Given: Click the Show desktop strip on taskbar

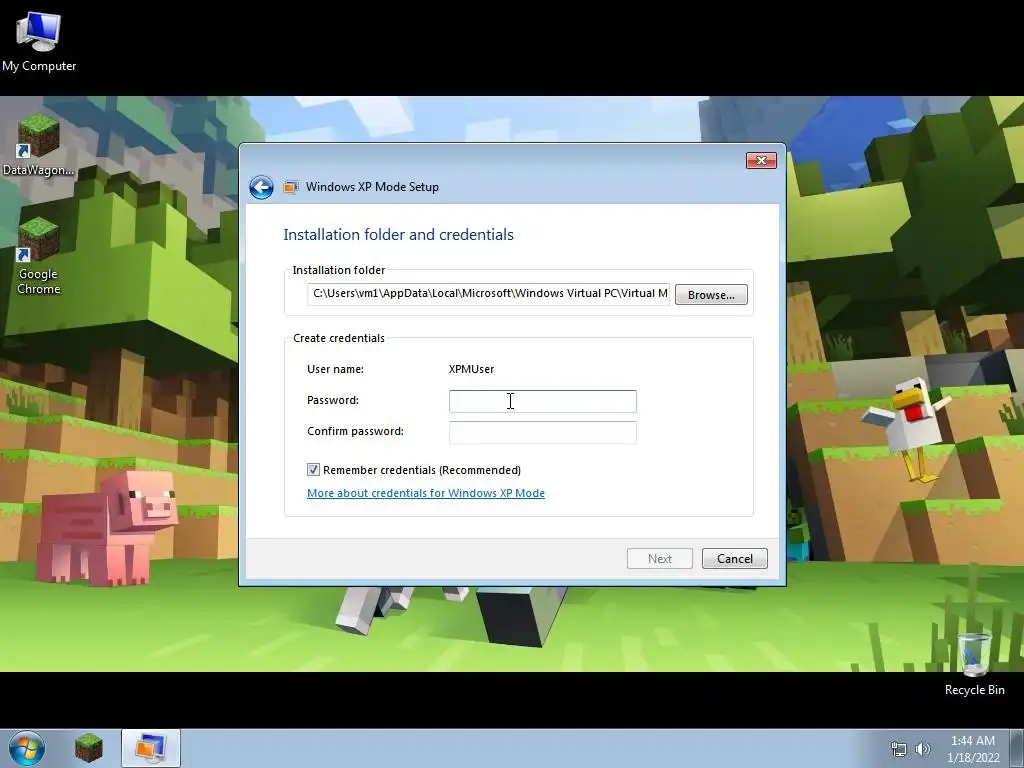Looking at the screenshot, I should [1017, 748].
